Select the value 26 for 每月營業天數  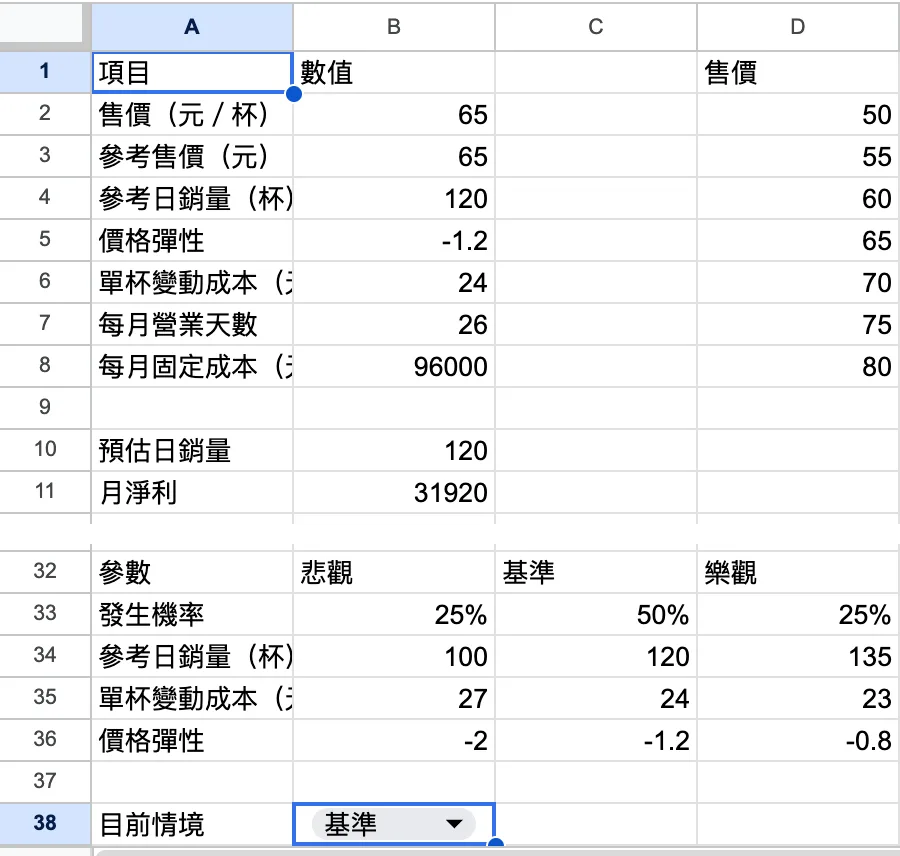394,324
